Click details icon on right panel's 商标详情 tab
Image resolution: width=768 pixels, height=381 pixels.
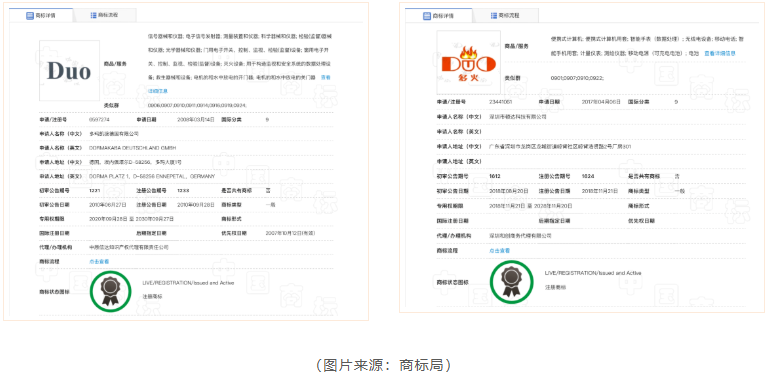(x=427, y=15)
